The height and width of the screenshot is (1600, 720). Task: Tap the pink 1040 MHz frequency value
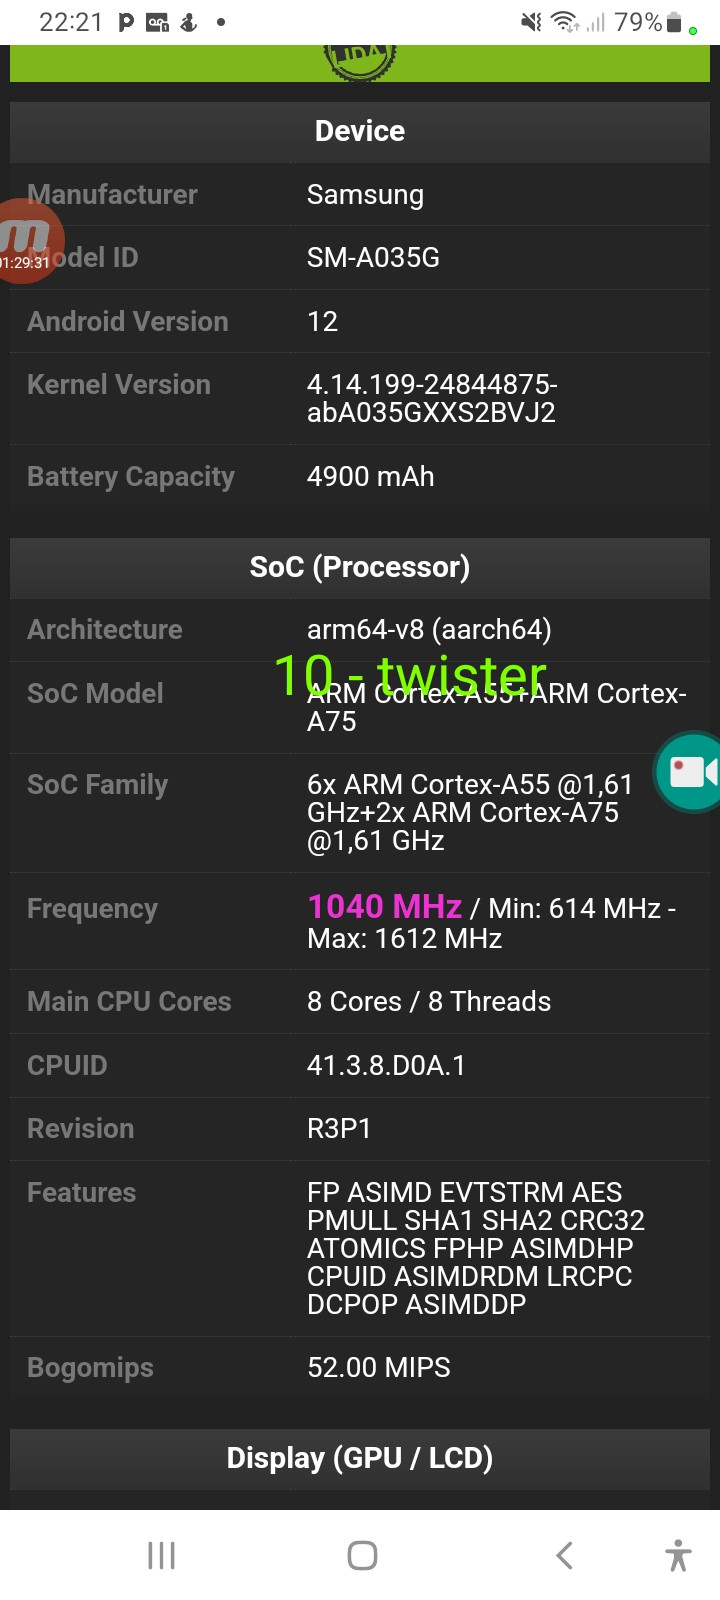pyautogui.click(x=385, y=906)
